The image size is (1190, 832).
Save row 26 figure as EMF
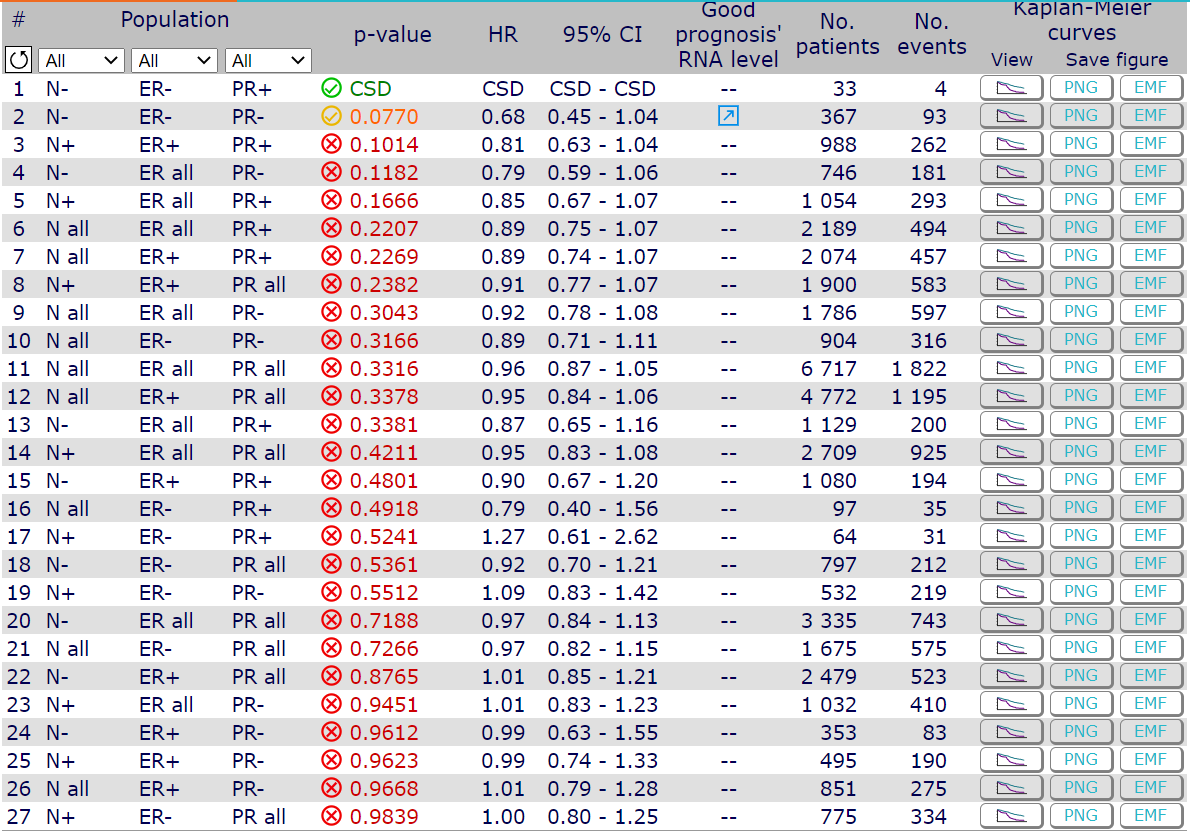(1151, 788)
